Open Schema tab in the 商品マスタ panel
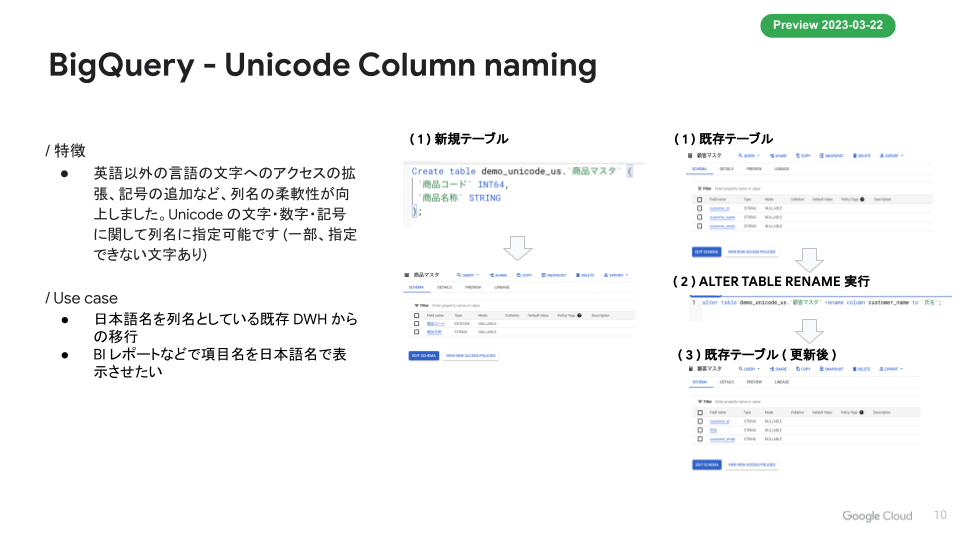The width and height of the screenshot is (960, 540). (416, 287)
